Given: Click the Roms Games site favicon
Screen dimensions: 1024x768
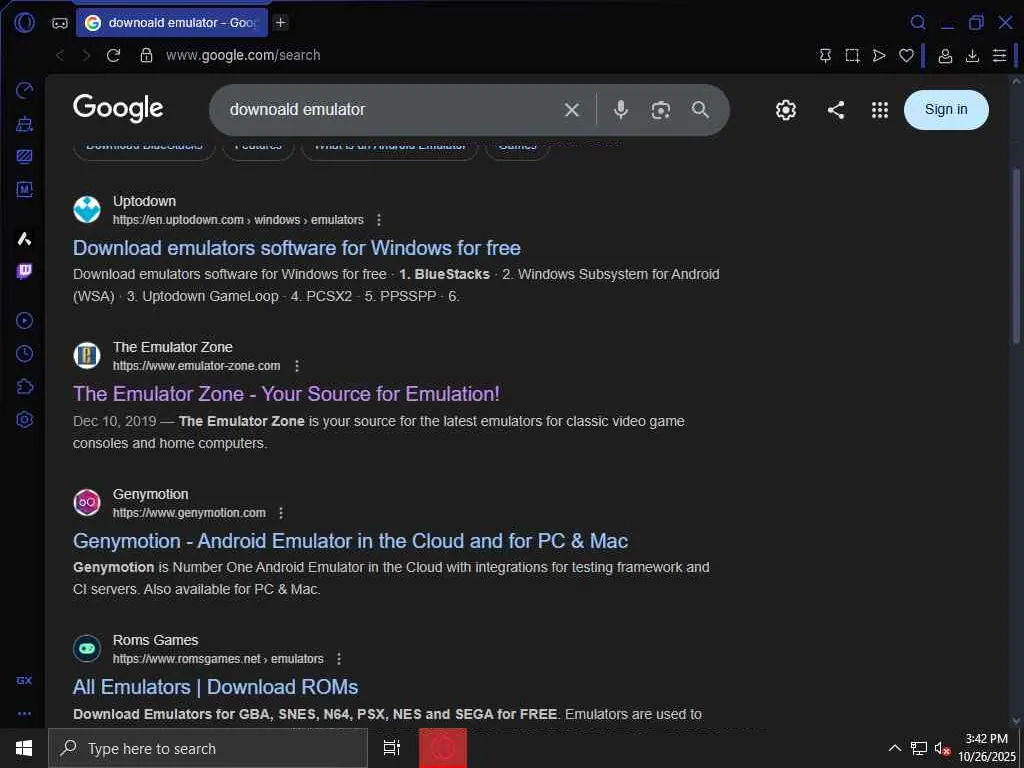Looking at the screenshot, I should (x=87, y=648).
